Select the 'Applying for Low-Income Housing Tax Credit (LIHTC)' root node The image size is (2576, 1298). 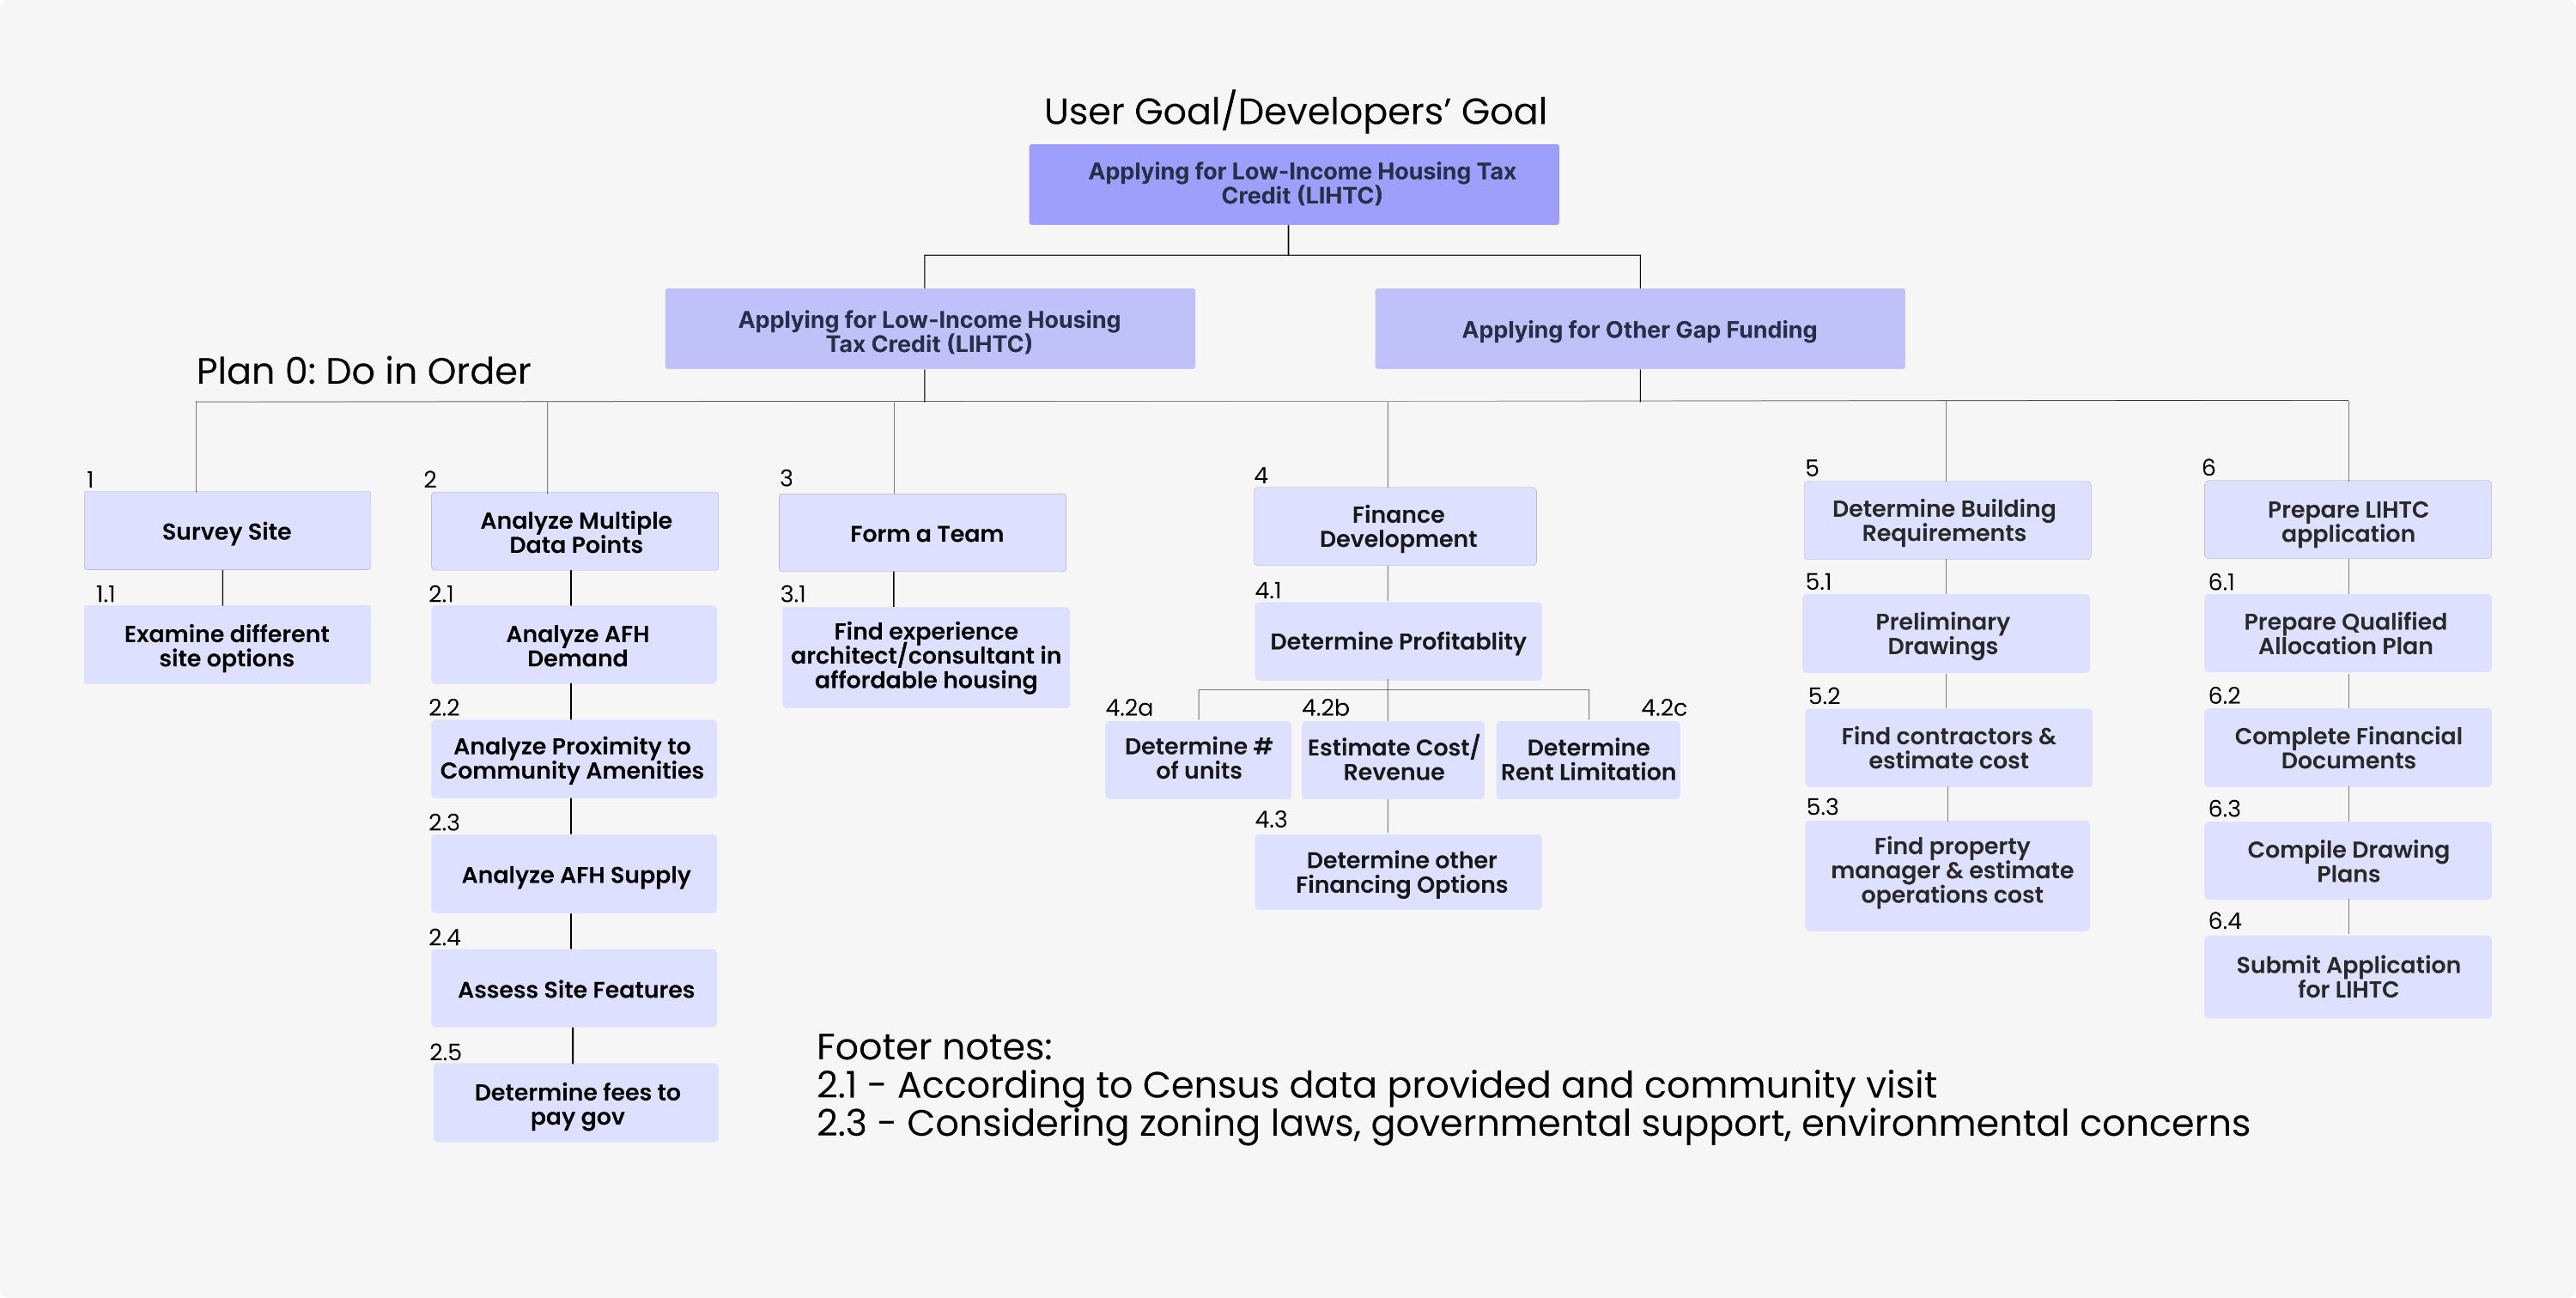[1293, 184]
